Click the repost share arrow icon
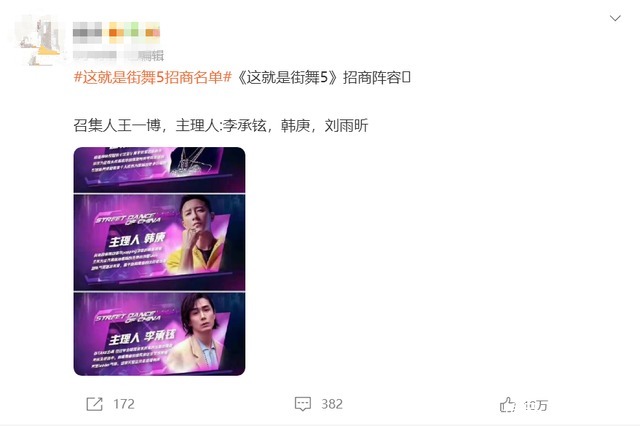The image size is (640, 426). click(95, 404)
